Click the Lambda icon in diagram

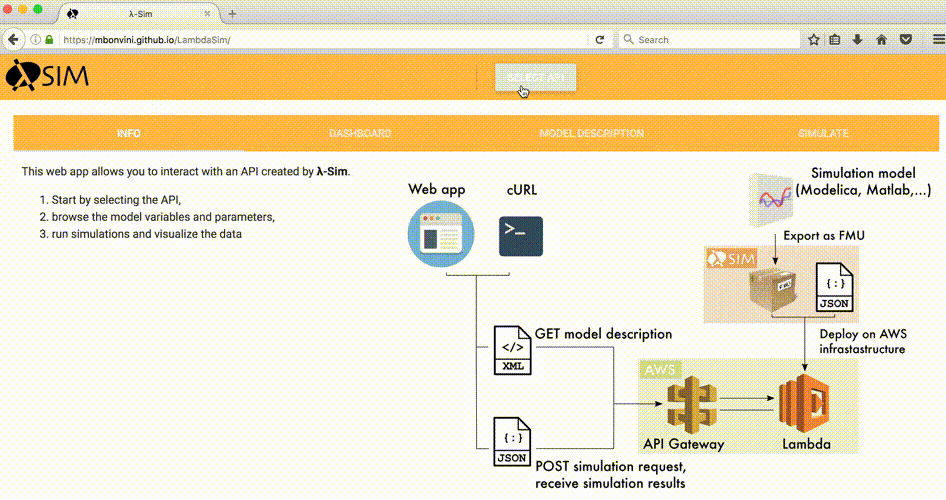[x=804, y=403]
